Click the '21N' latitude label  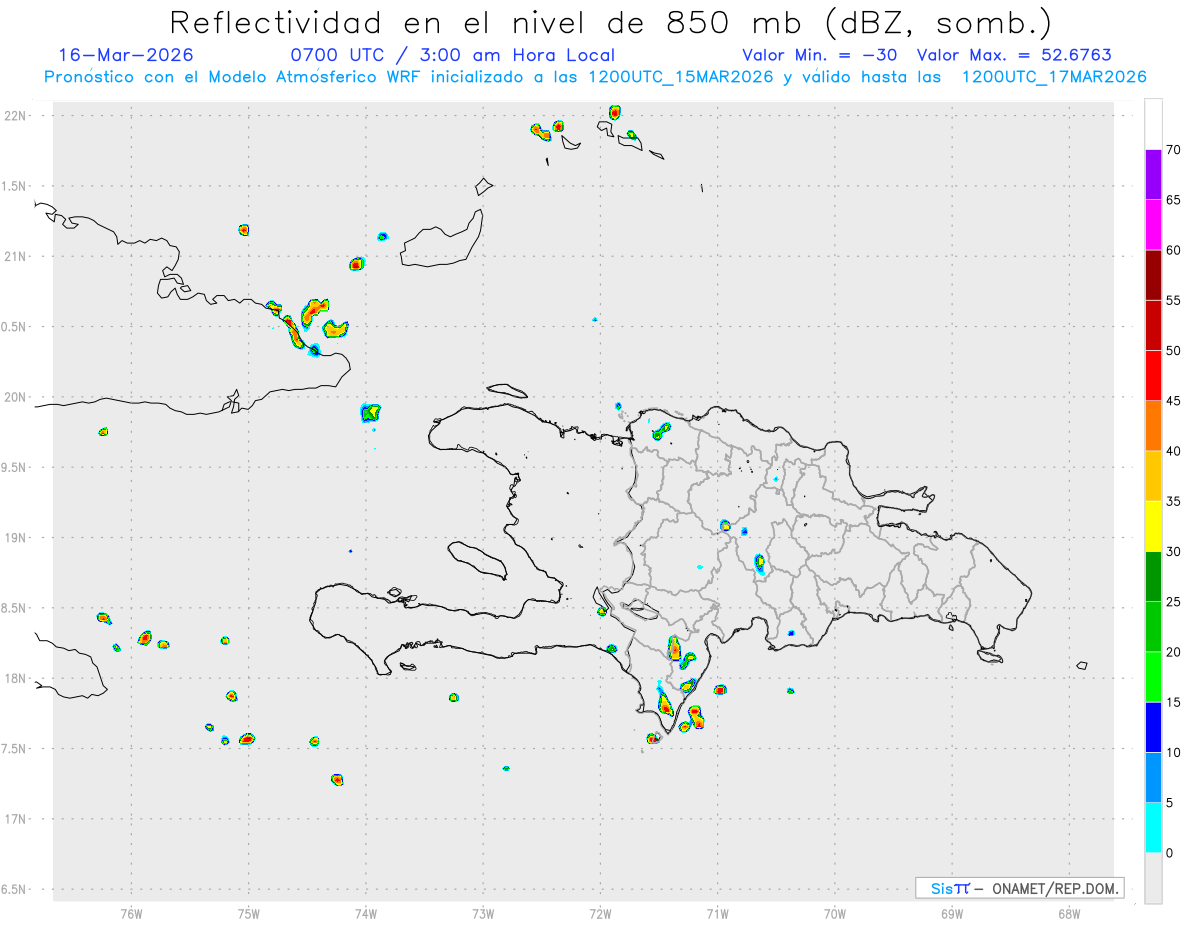15,257
